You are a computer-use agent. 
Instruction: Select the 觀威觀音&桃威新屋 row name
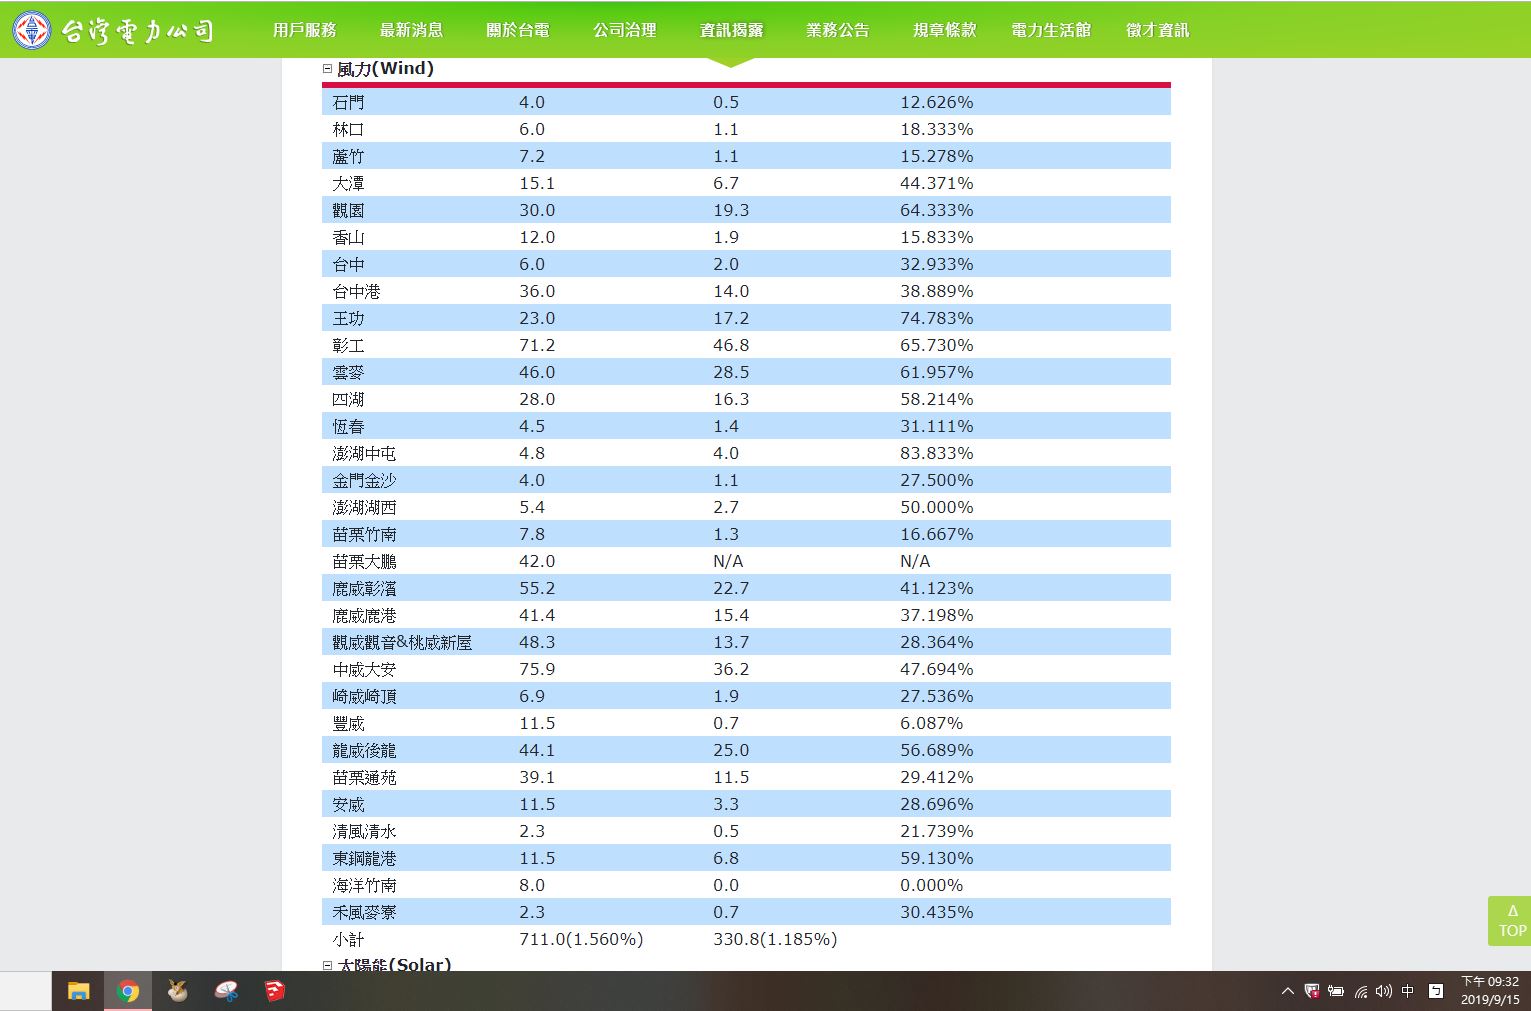point(402,642)
